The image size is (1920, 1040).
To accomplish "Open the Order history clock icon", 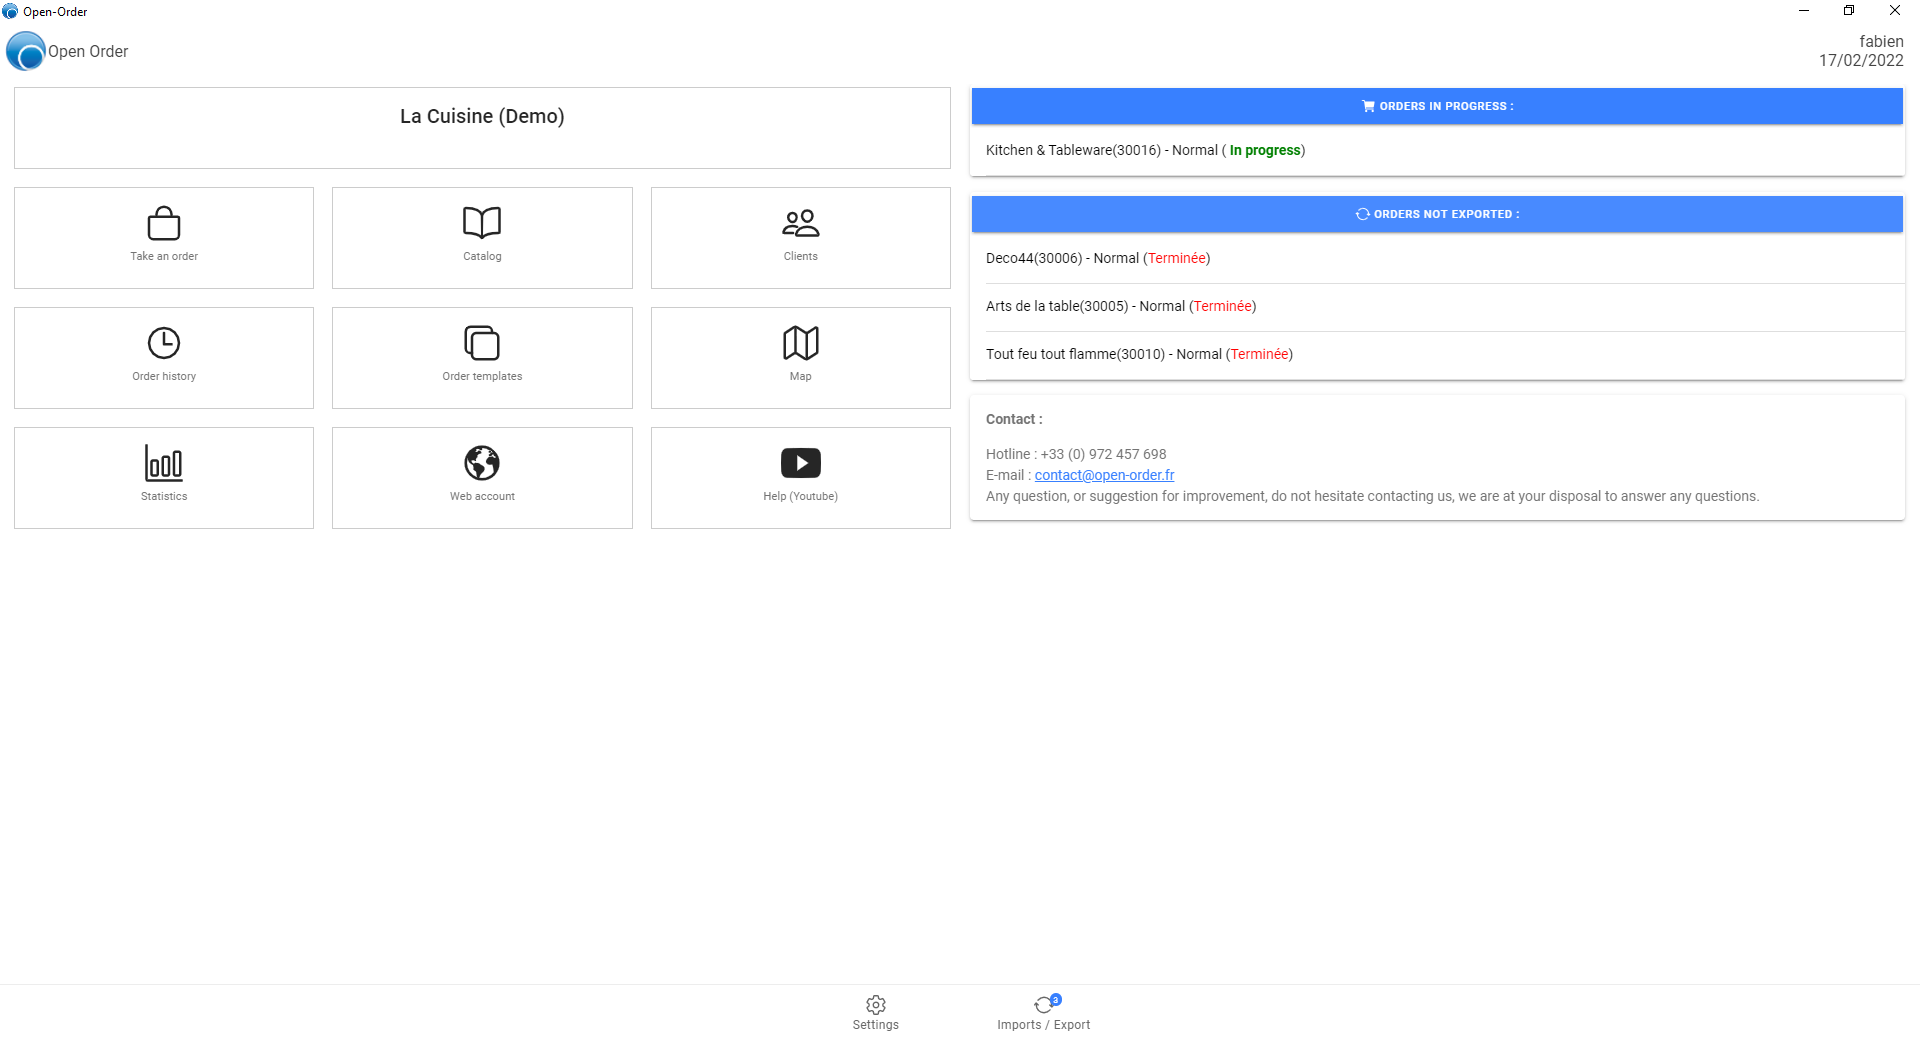I will click(x=164, y=343).
